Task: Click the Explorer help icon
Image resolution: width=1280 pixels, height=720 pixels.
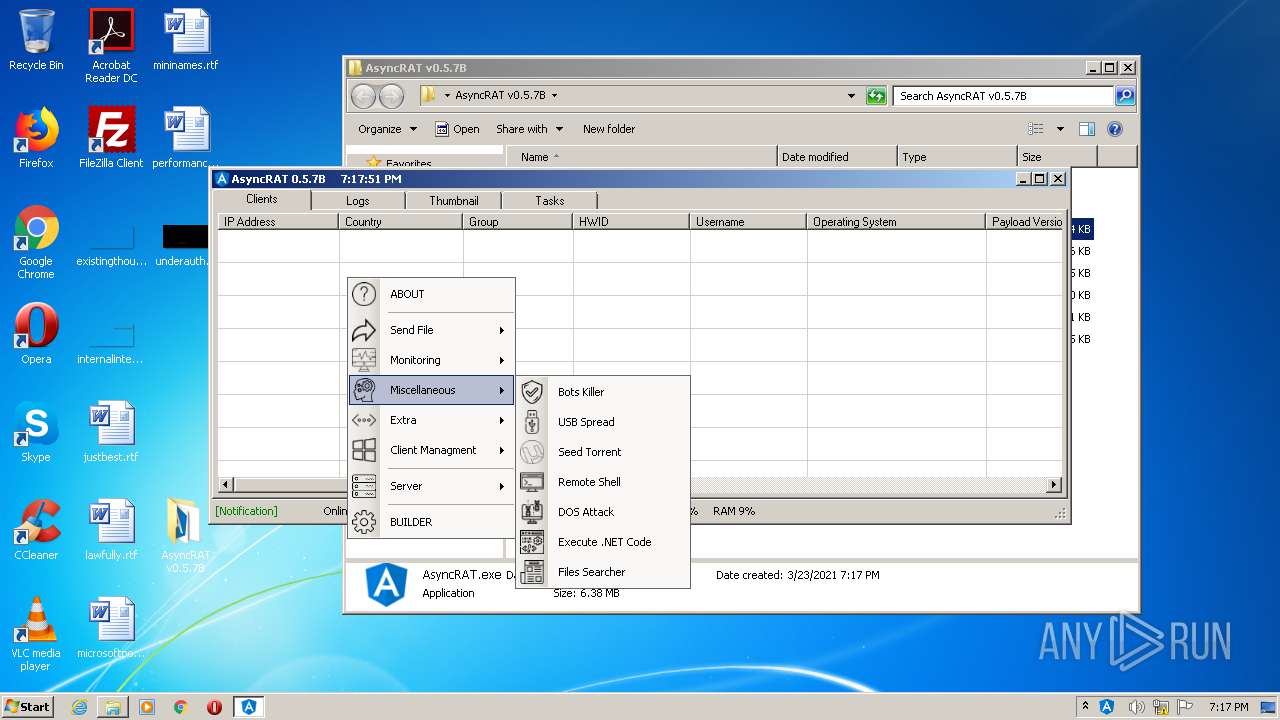Action: click(x=1115, y=129)
